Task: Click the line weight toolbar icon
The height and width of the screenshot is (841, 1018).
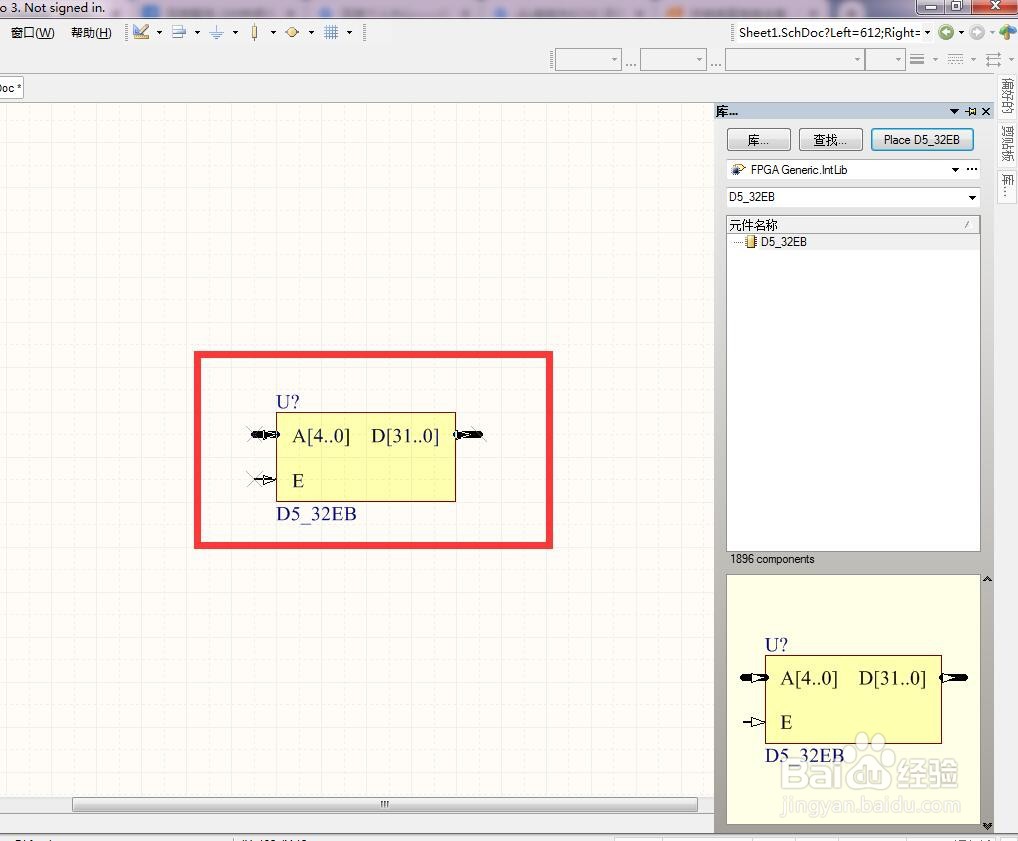Action: (917, 60)
